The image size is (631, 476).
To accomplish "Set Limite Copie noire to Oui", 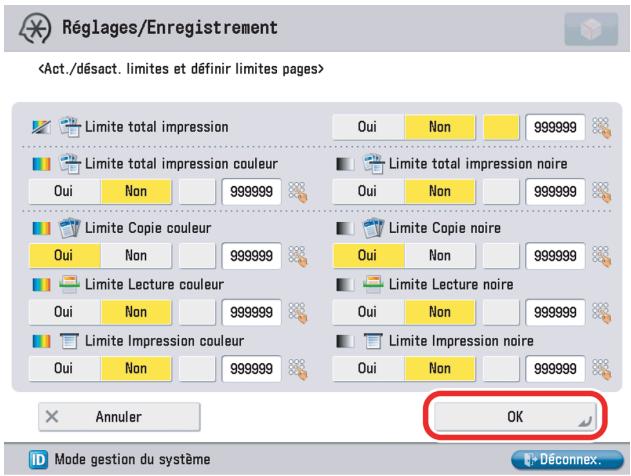I will coord(367,256).
